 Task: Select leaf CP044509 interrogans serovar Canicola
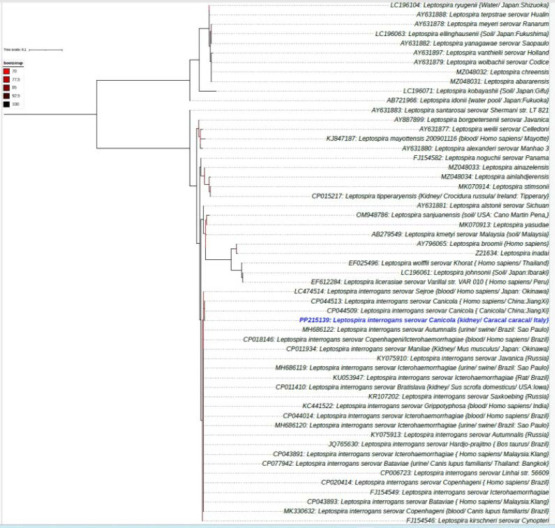coord(438,311)
